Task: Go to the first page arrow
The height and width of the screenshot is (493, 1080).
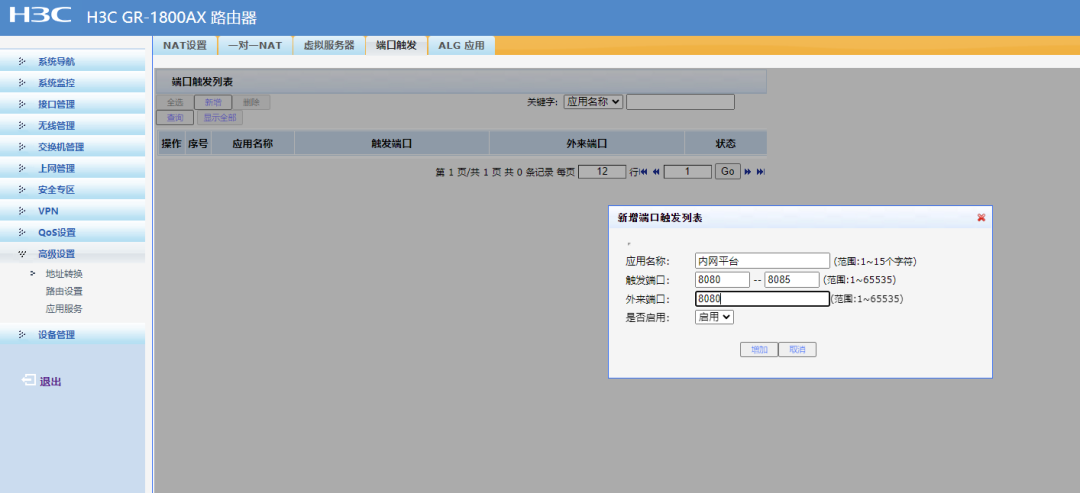Action: (644, 171)
